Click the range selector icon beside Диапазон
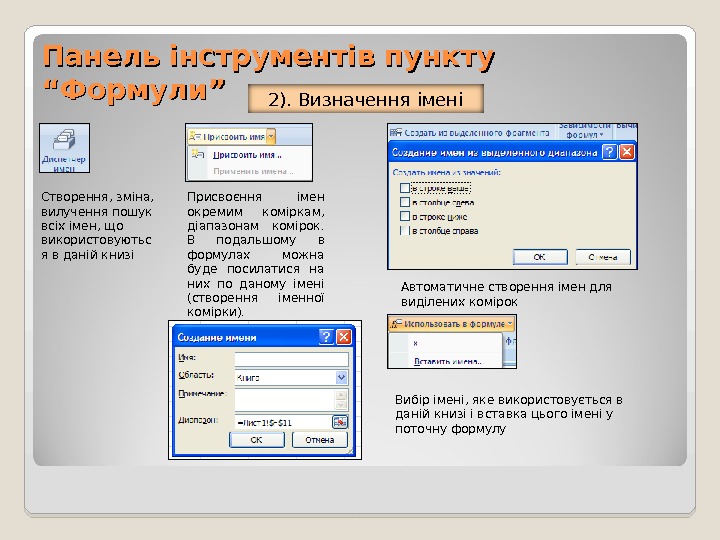This screenshot has height=540, width=720. 340,422
